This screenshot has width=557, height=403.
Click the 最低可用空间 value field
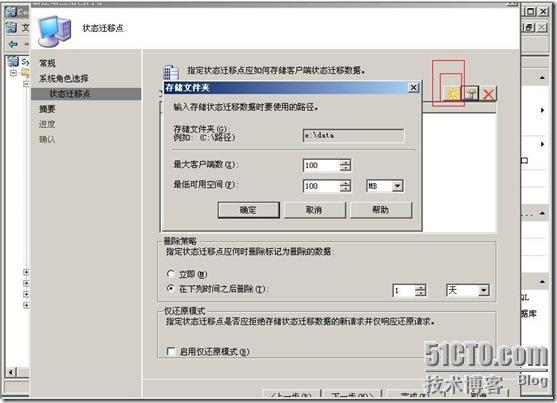point(321,186)
